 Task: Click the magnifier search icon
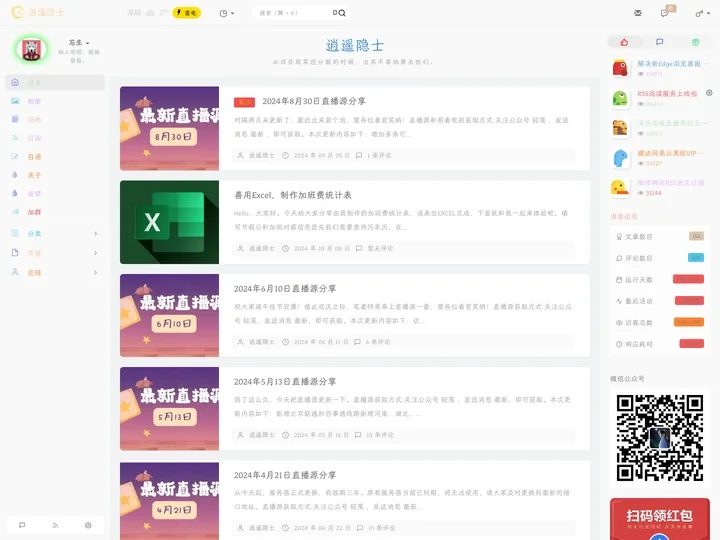[342, 13]
